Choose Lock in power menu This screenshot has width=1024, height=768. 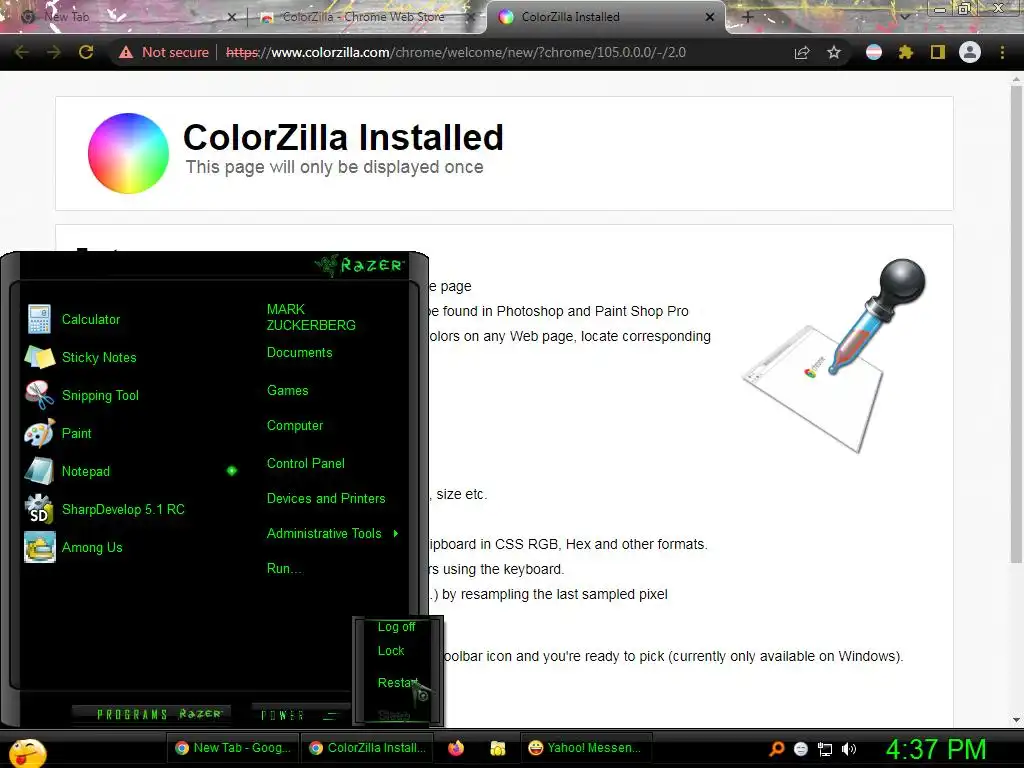coord(391,651)
